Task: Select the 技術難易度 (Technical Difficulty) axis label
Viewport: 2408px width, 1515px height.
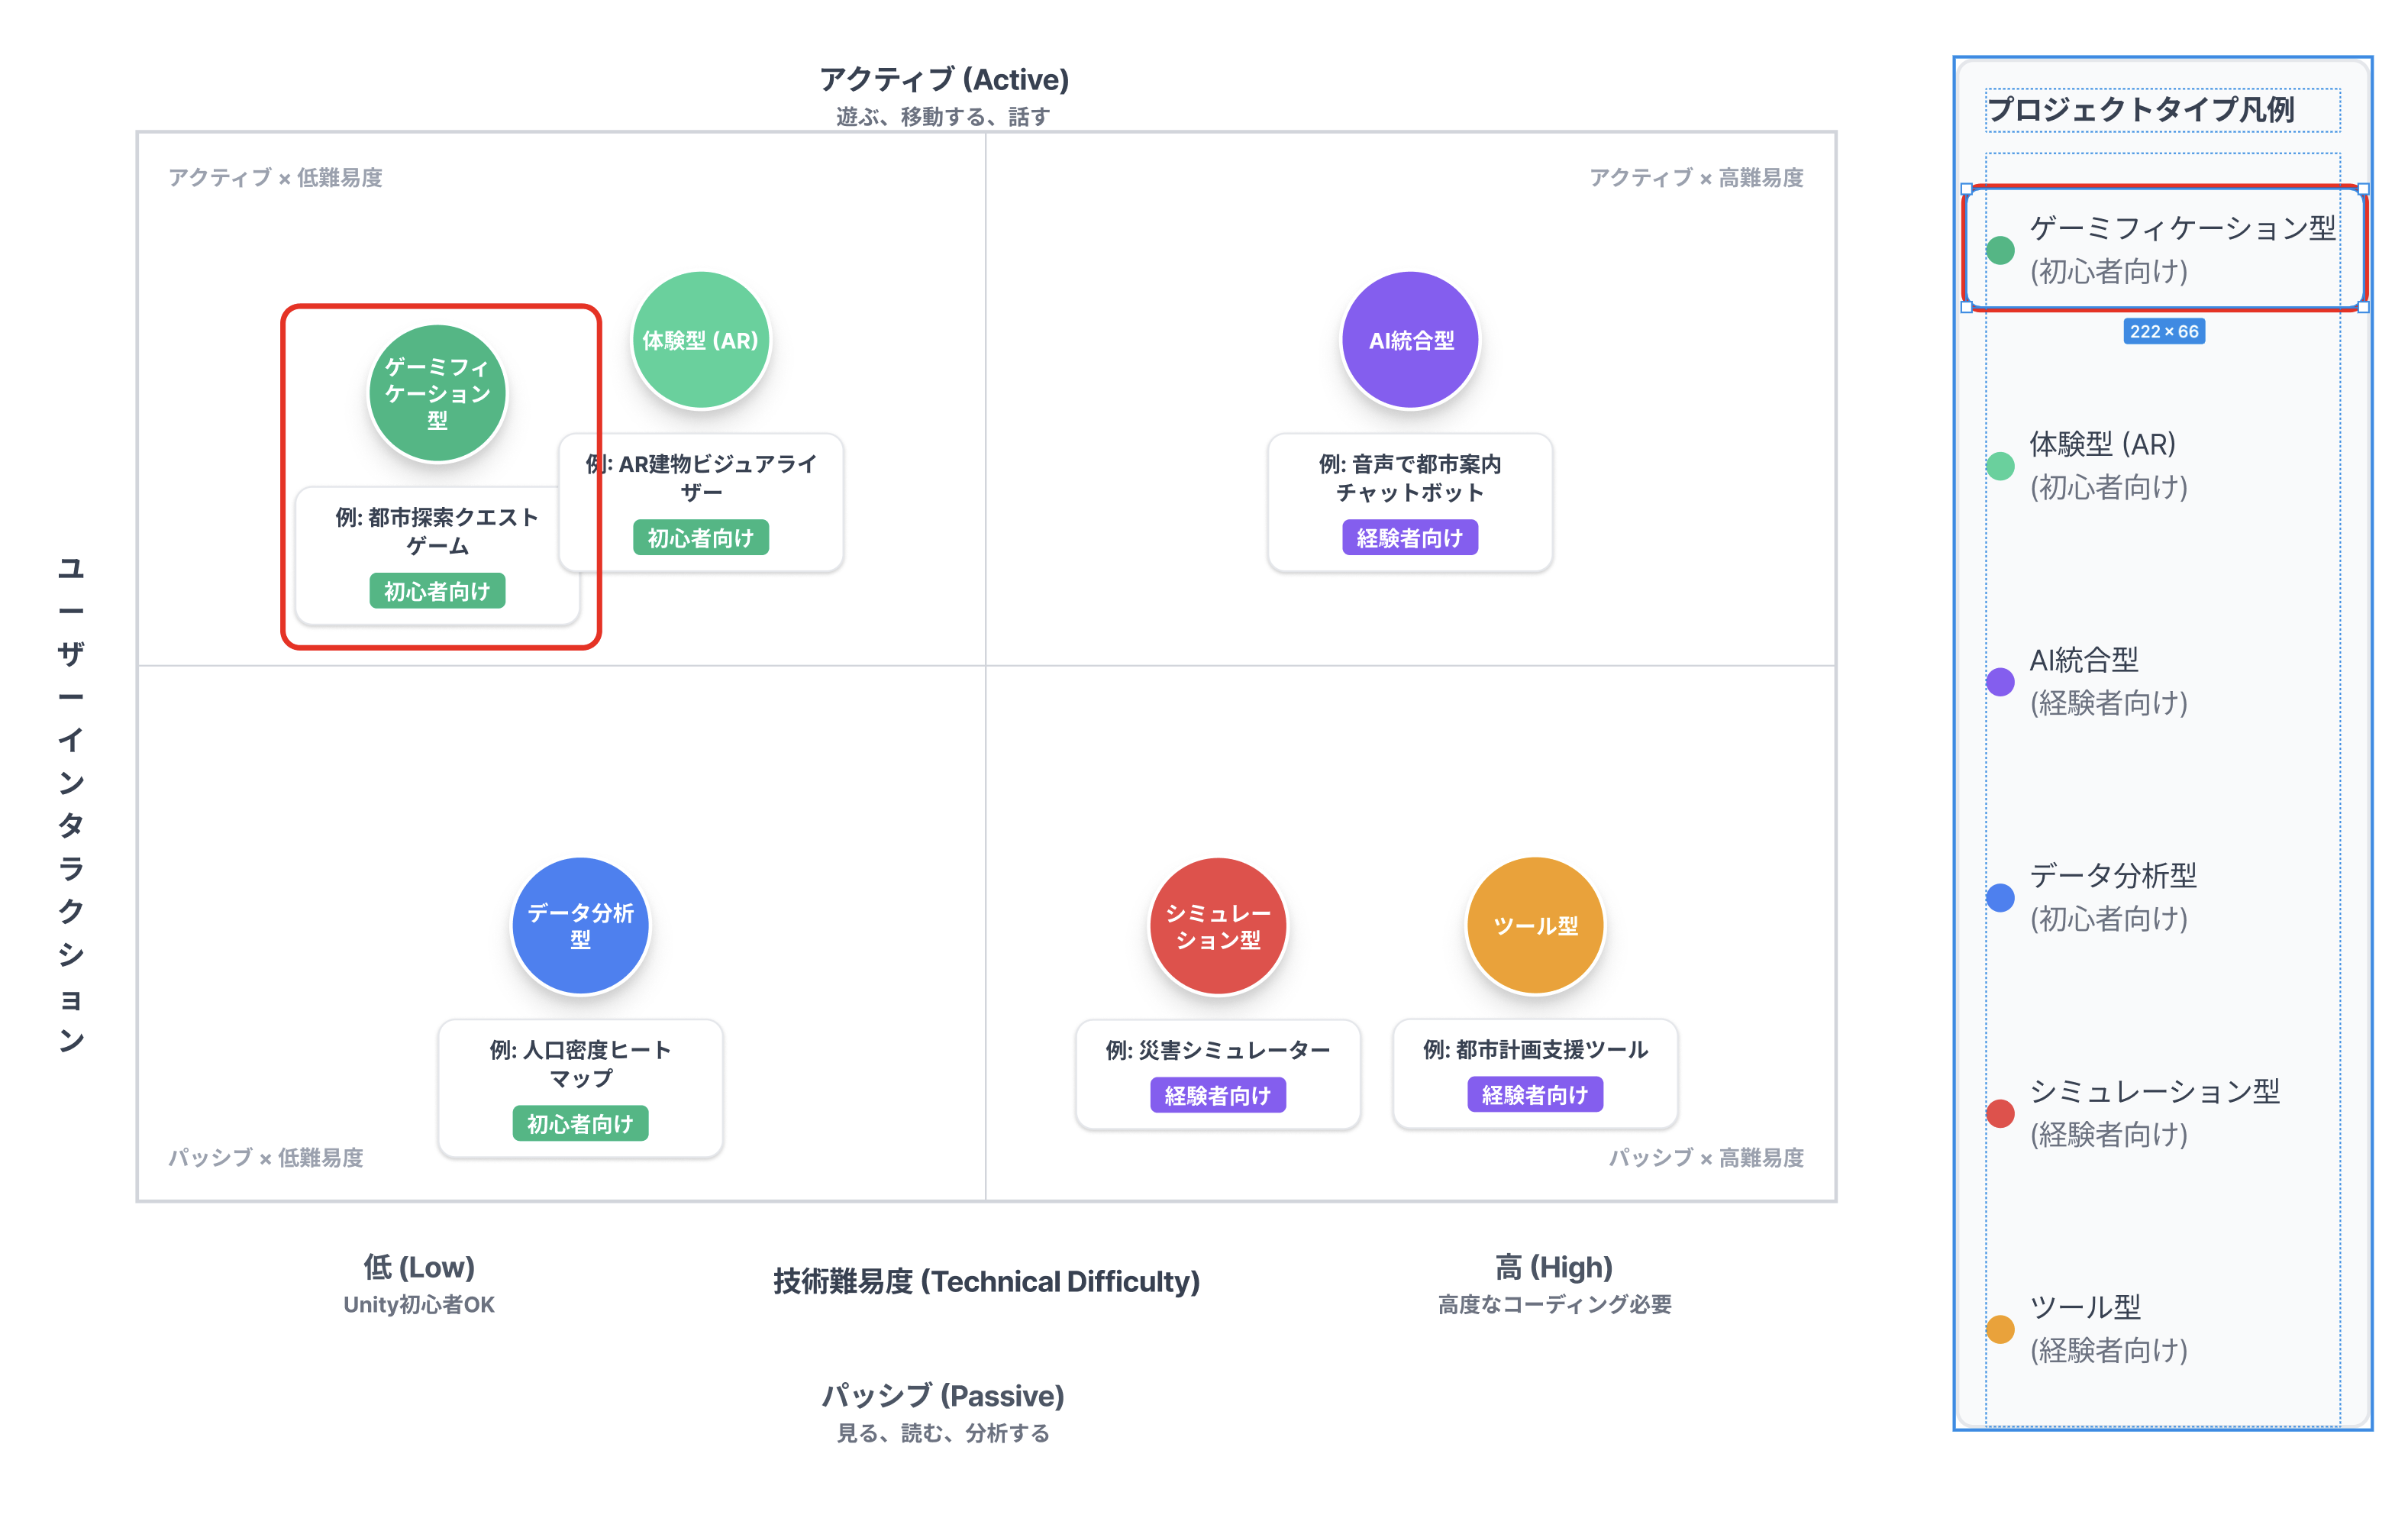Action: click(986, 1281)
